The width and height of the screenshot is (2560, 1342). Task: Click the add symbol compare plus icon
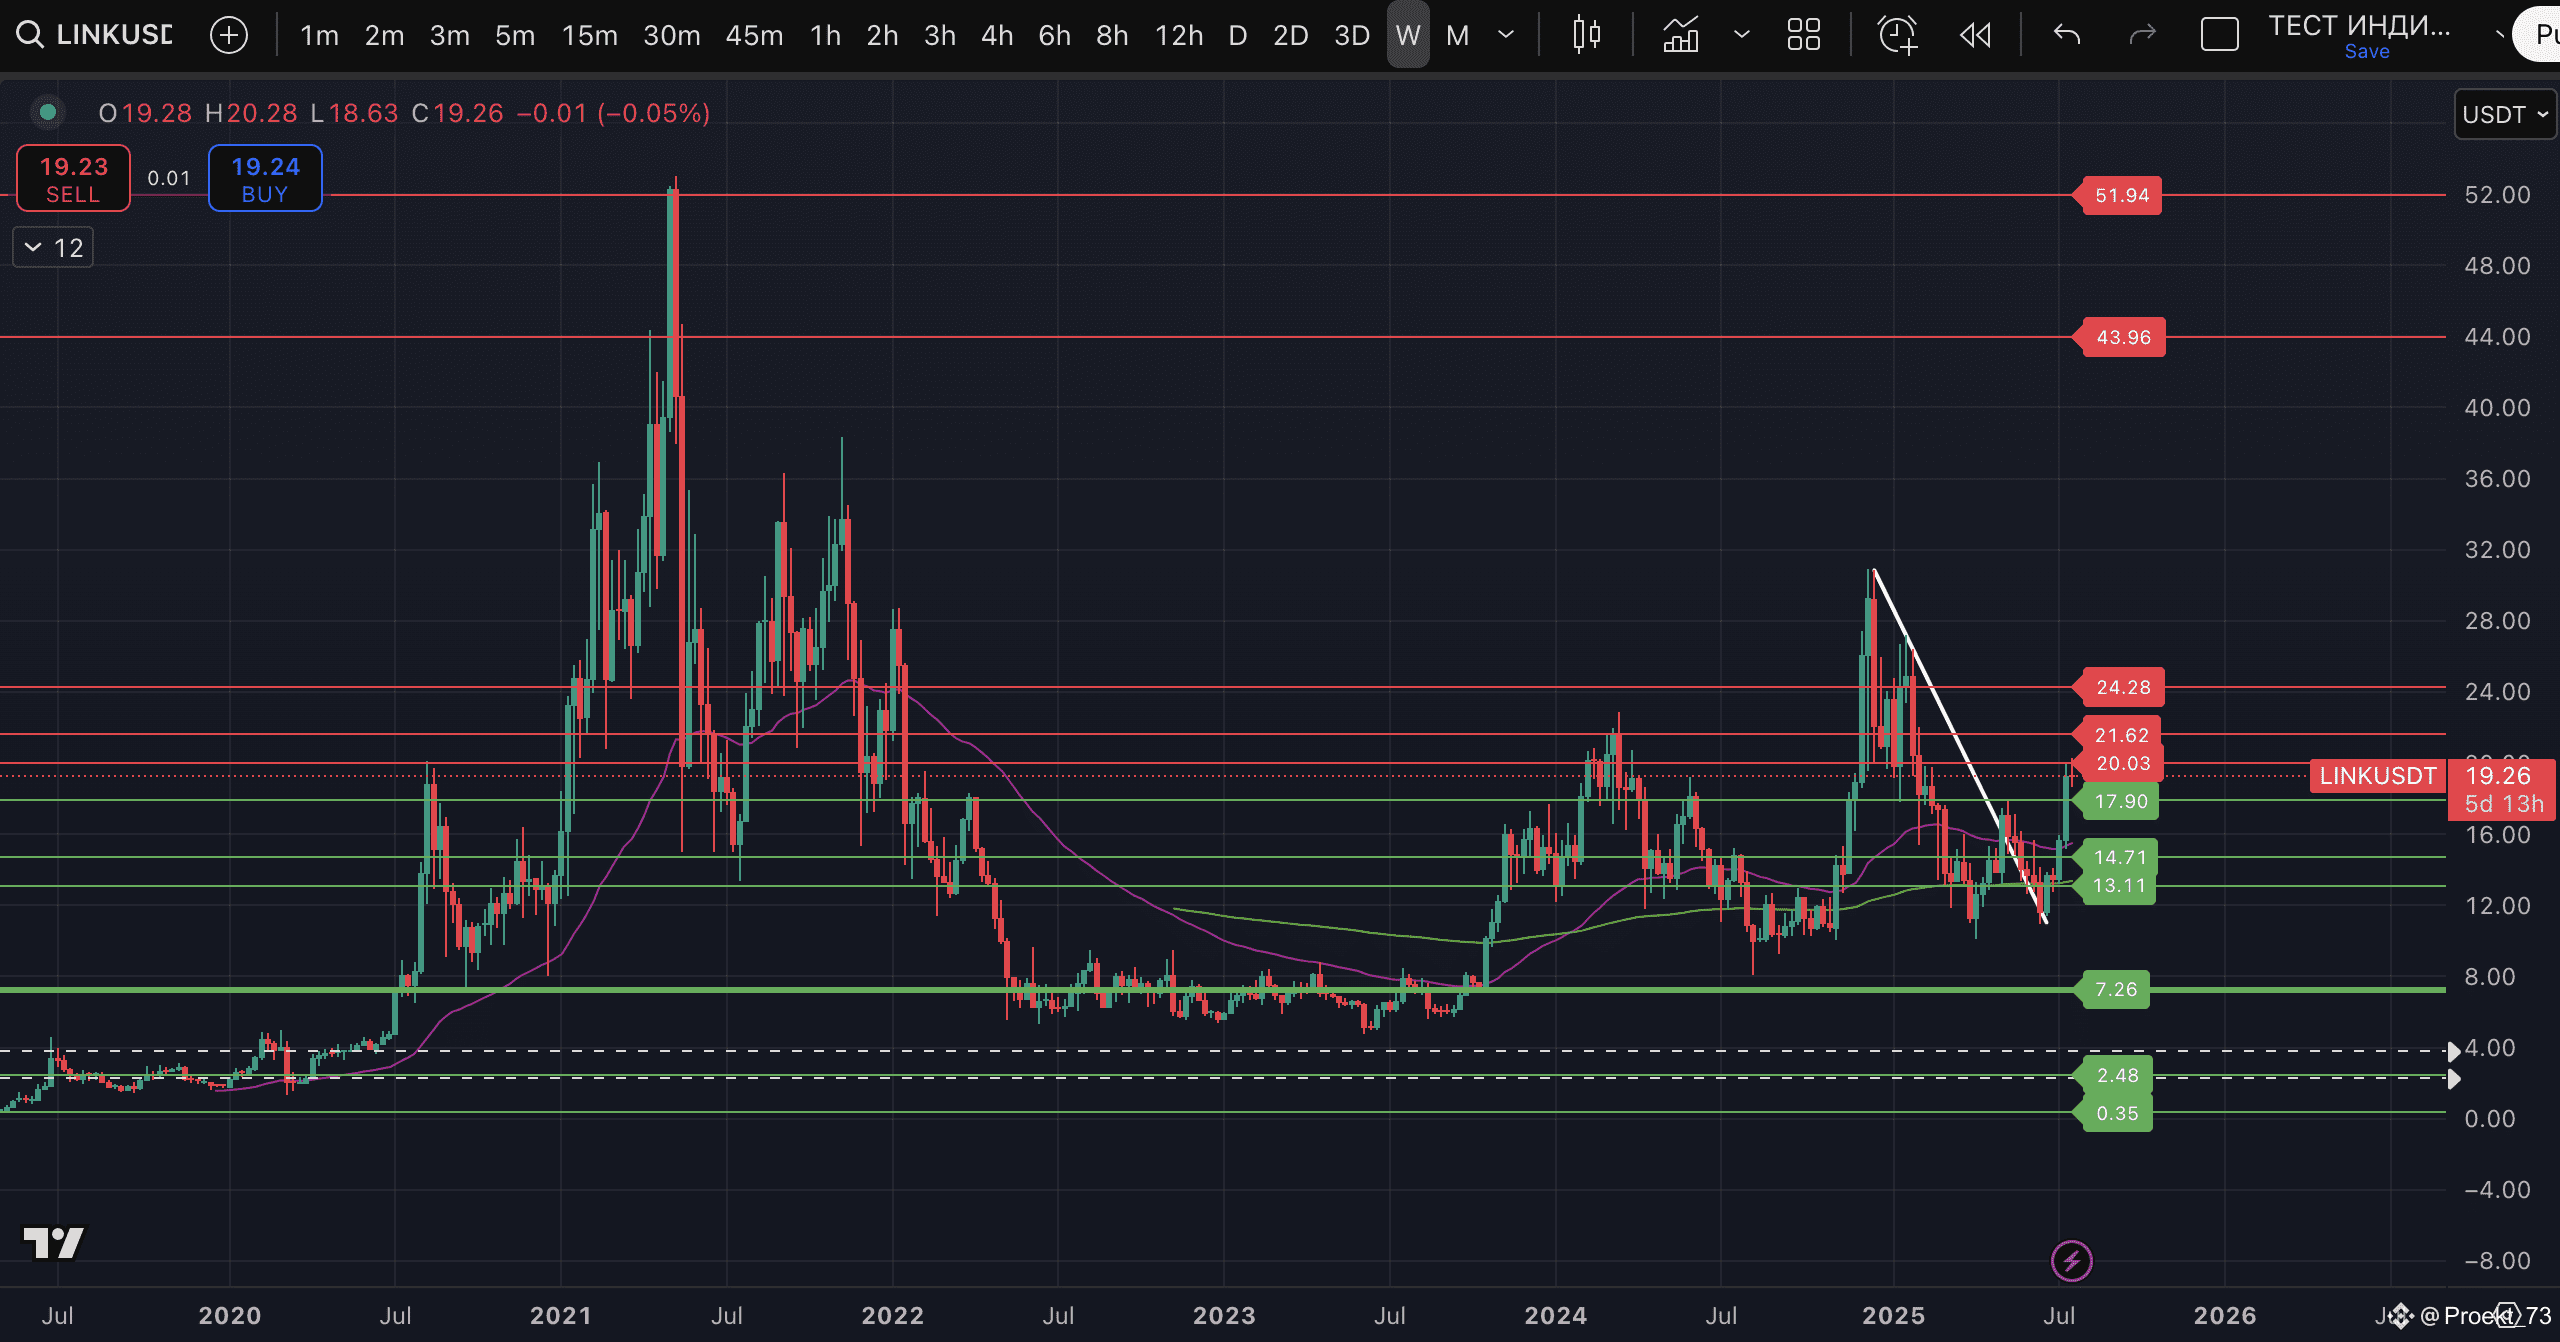(x=229, y=35)
